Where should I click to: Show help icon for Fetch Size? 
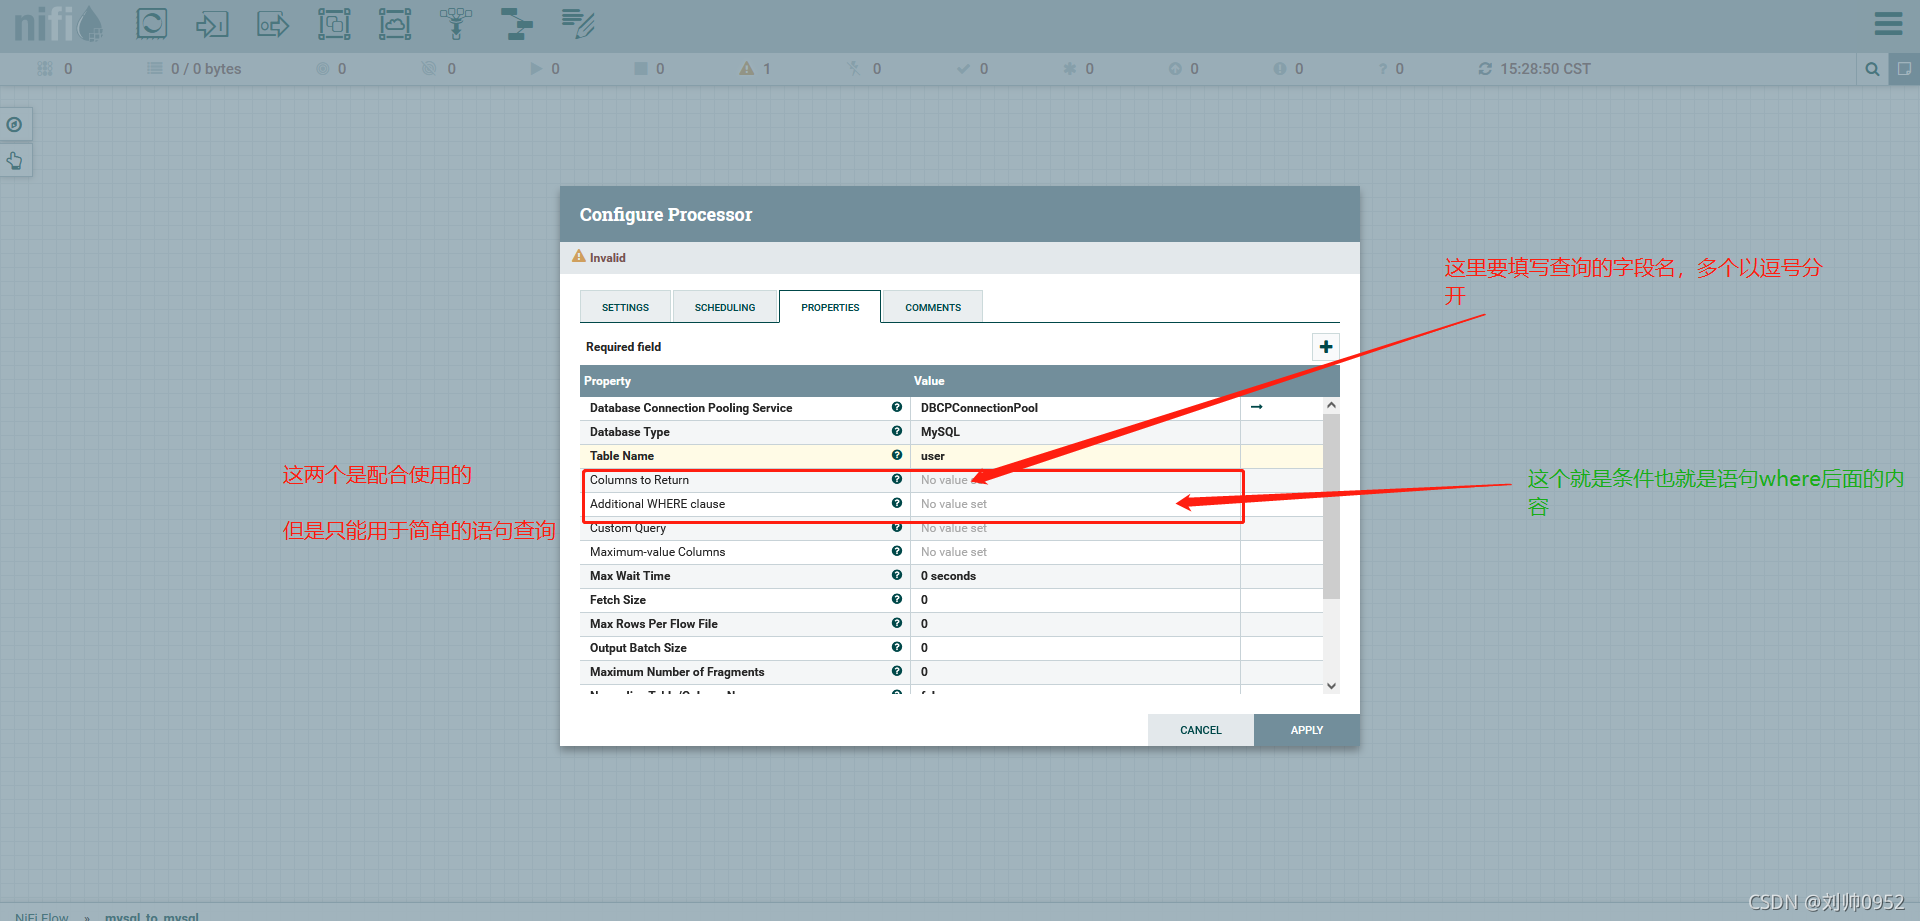click(x=897, y=599)
